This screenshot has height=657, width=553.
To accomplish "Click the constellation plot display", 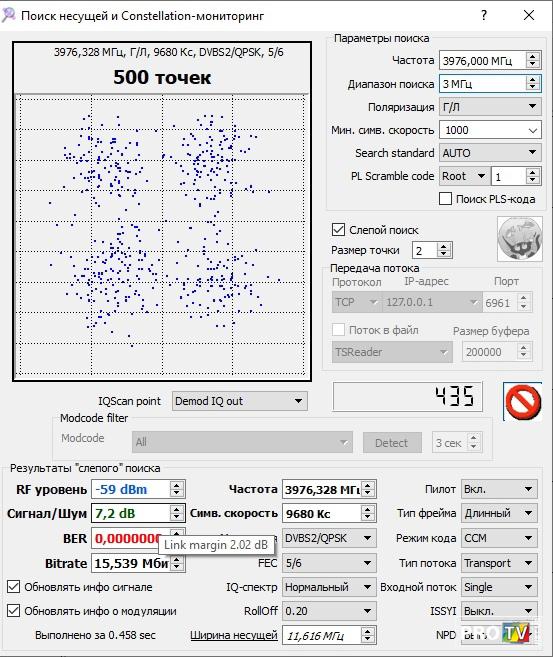I will [x=162, y=235].
